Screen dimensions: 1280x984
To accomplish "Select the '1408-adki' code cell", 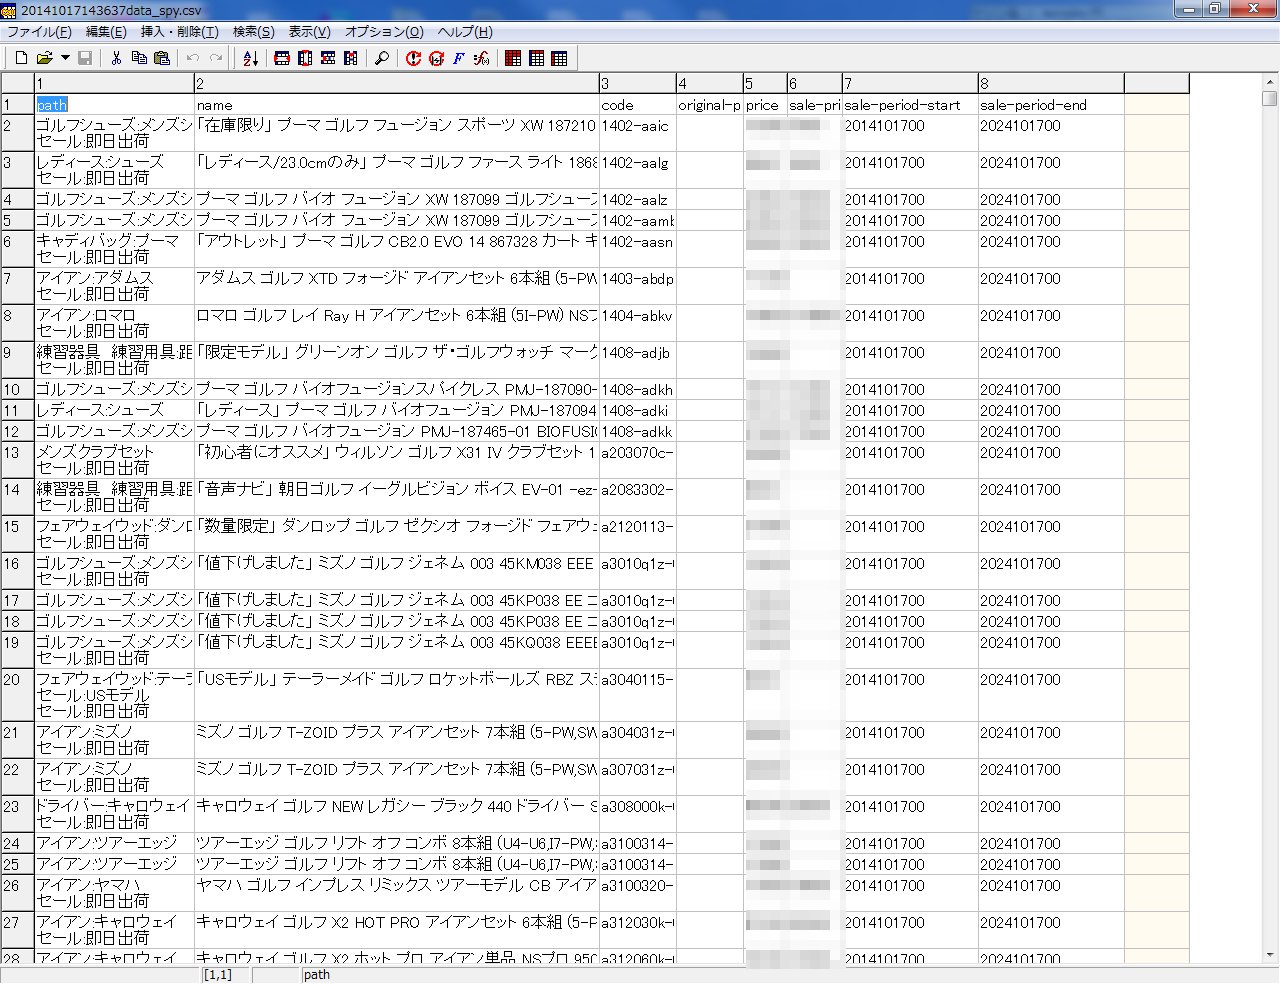I will pyautogui.click(x=638, y=410).
